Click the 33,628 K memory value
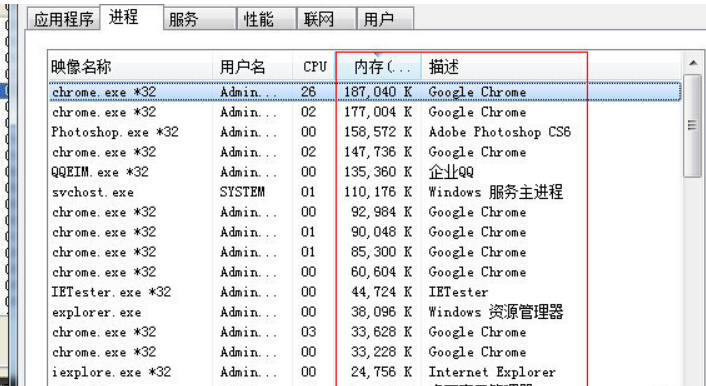706x386 pixels. click(382, 332)
